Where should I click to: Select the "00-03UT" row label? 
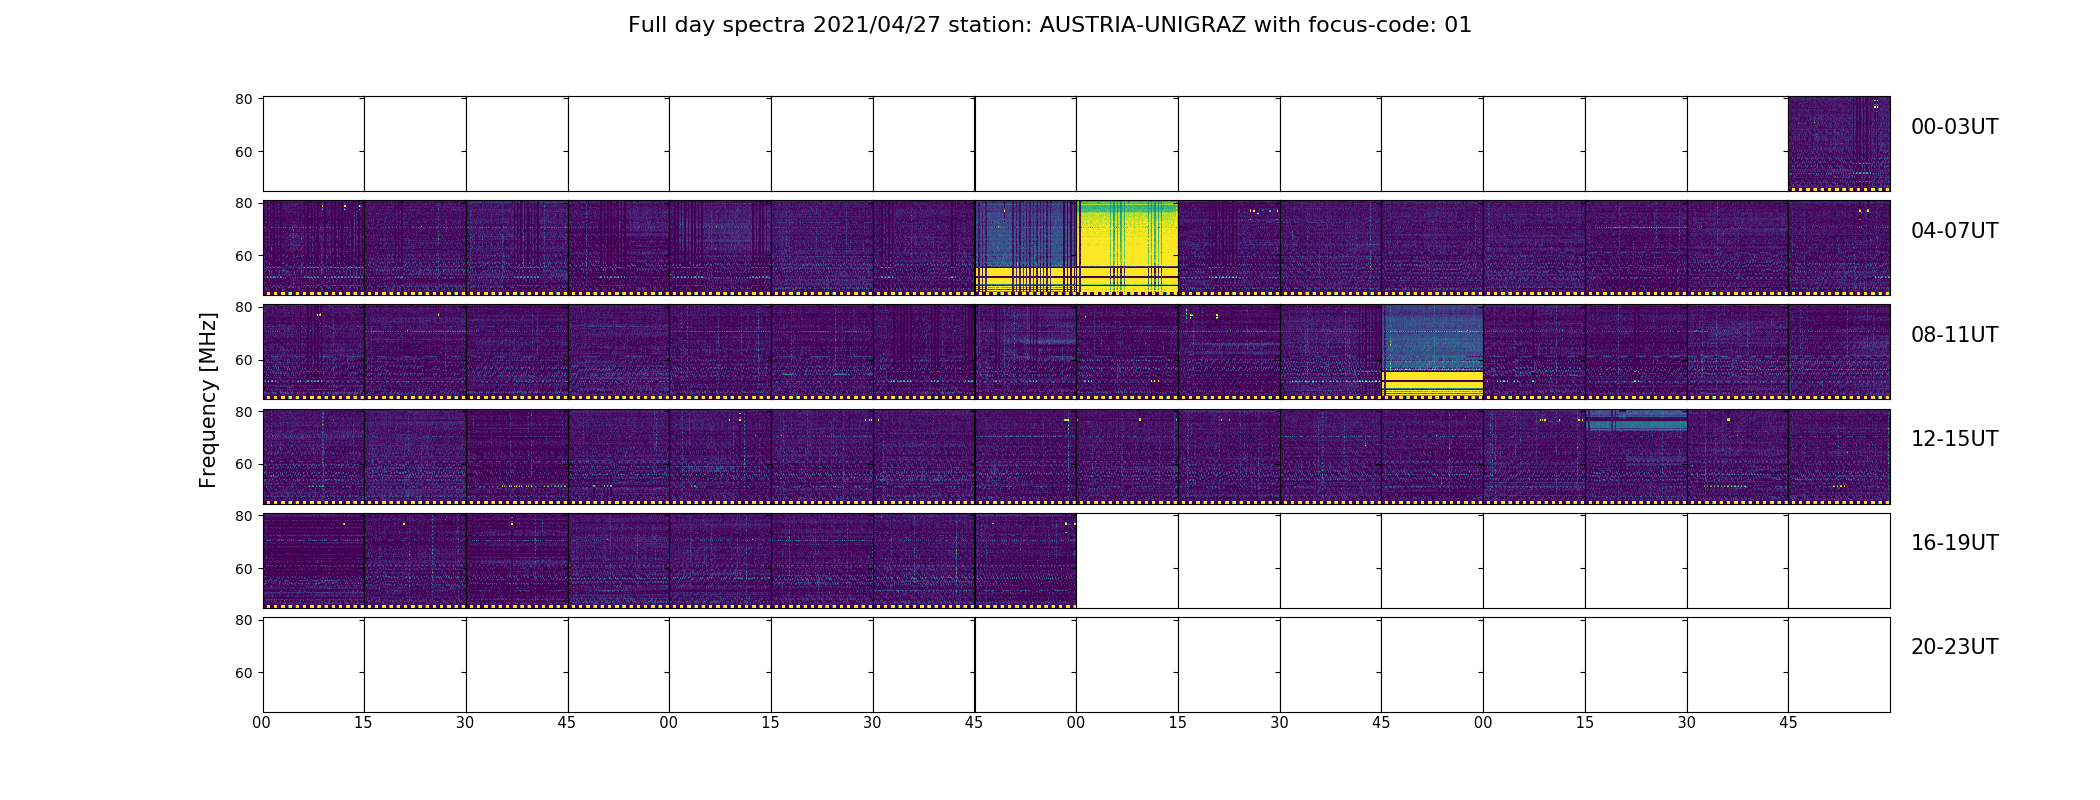tap(1954, 127)
